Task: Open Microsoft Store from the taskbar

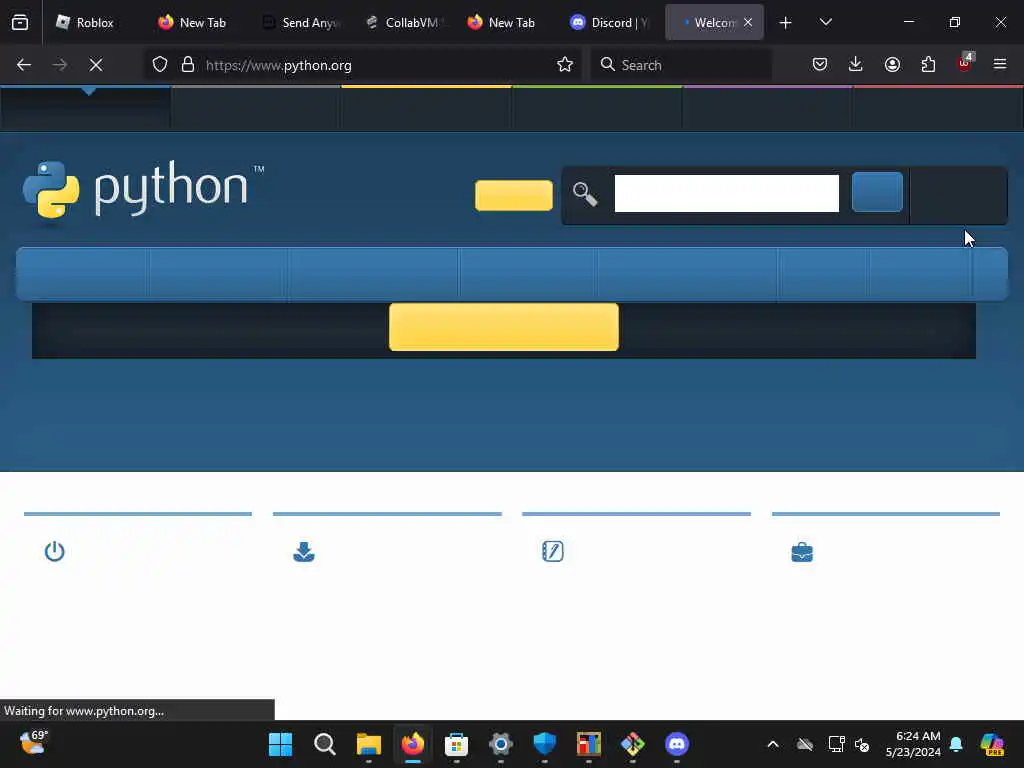Action: tap(456, 744)
